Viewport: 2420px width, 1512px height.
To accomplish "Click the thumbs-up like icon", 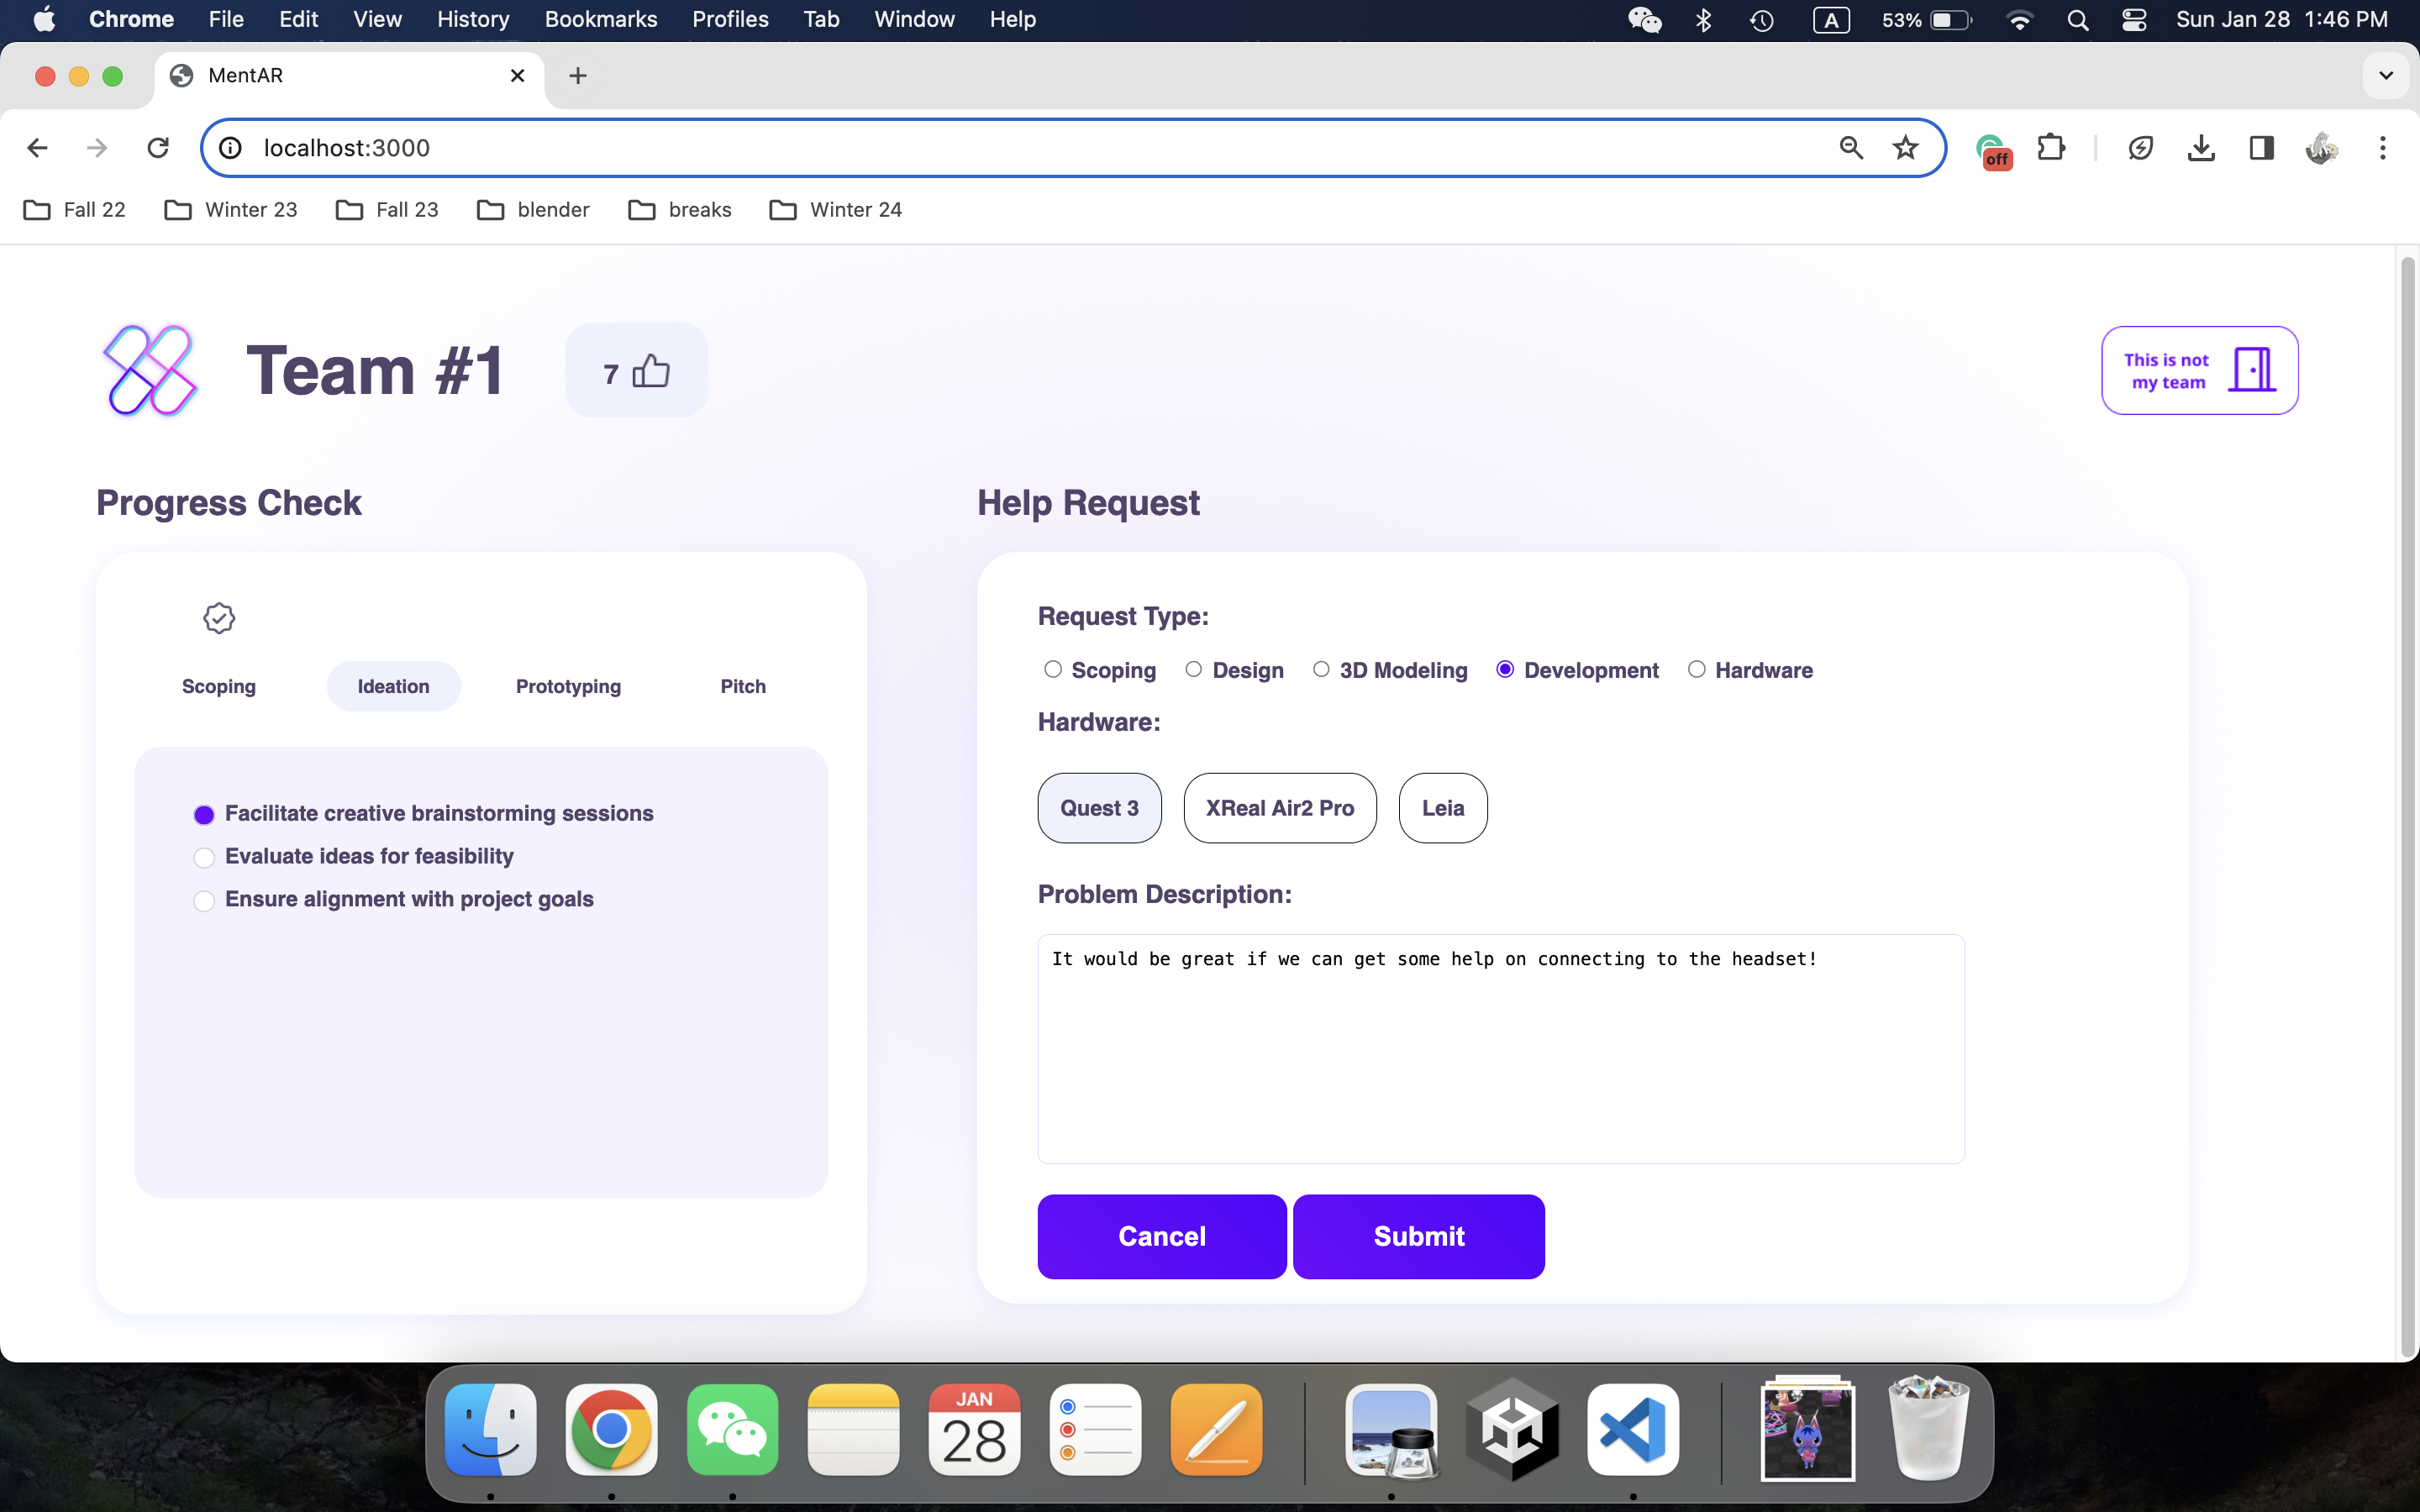I will (651, 371).
